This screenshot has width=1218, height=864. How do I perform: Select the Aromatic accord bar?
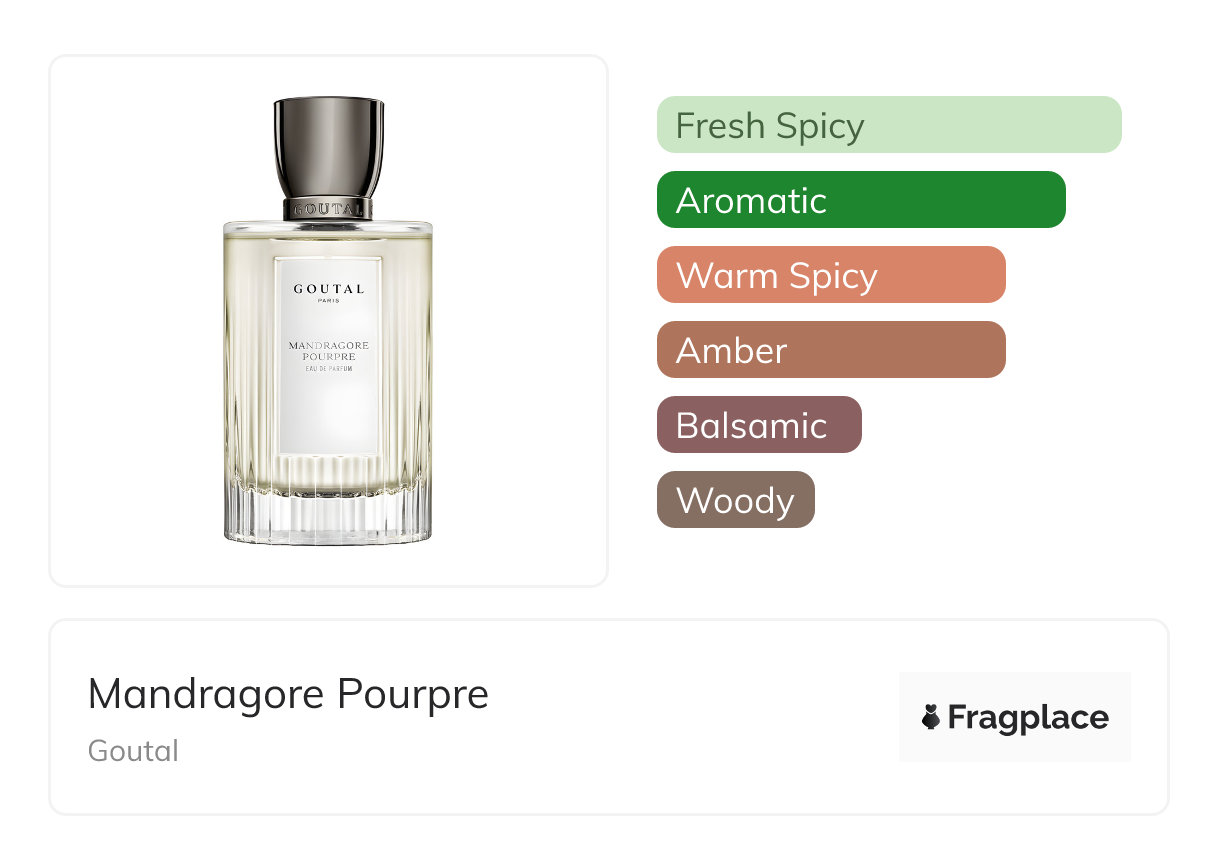861,200
